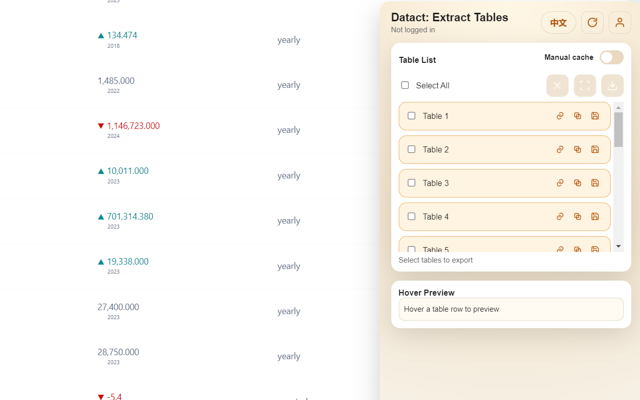Click the download export icon button

tap(612, 86)
